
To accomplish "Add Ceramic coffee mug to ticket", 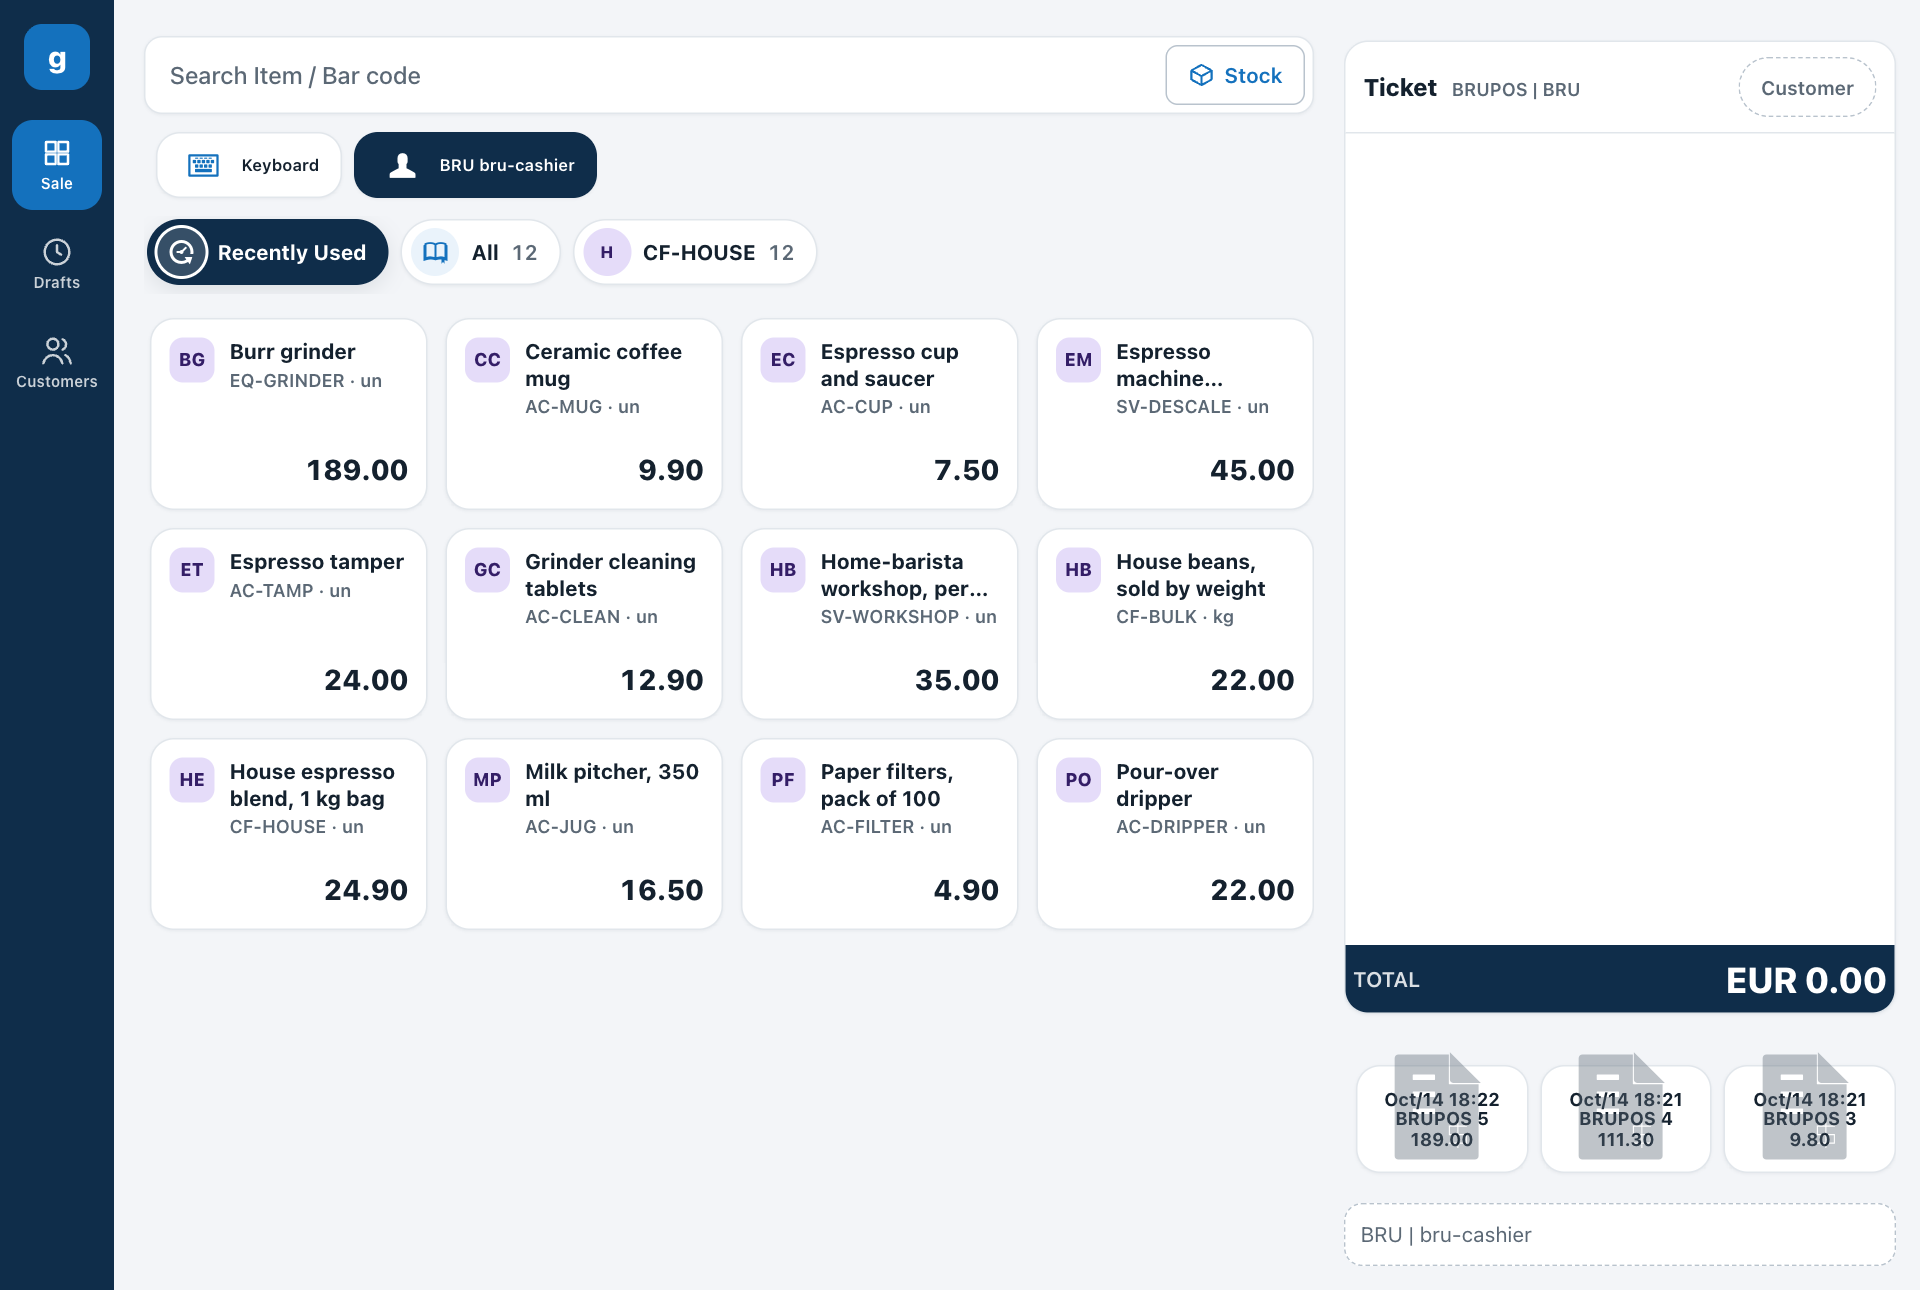I will pos(584,414).
